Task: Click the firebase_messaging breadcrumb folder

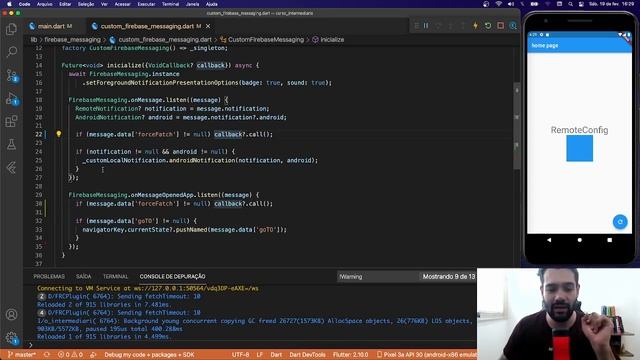Action: 72,40
